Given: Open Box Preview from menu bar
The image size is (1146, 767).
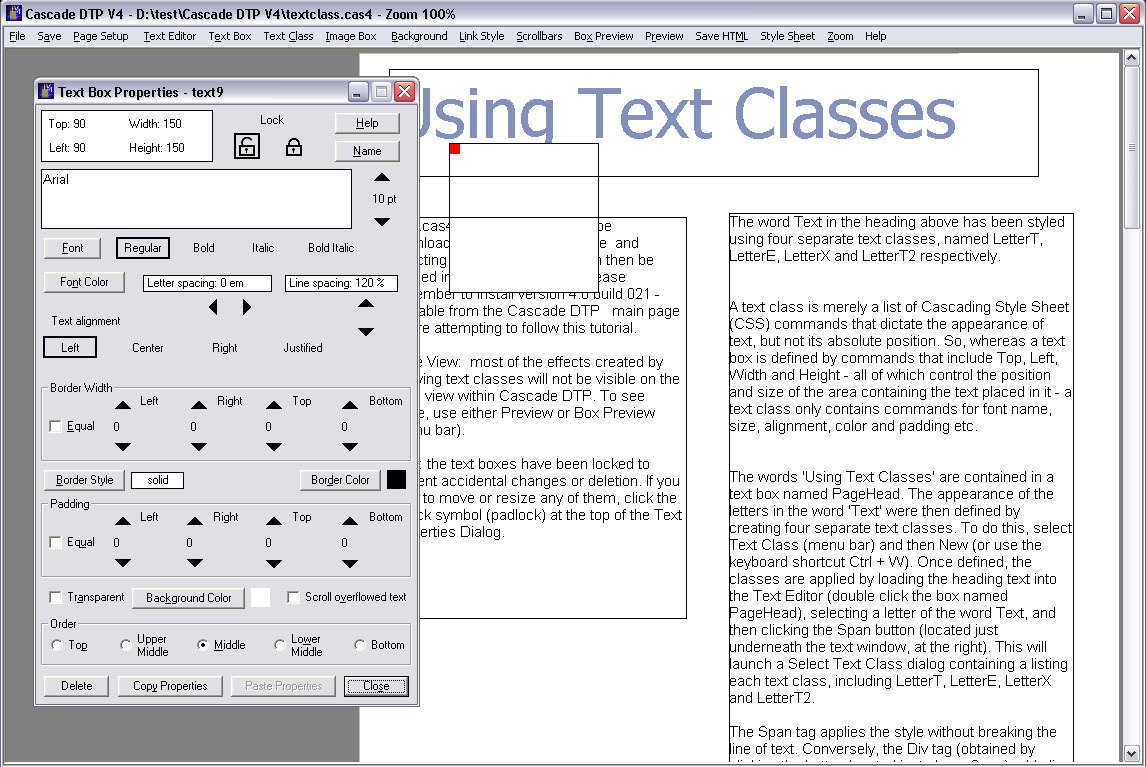Looking at the screenshot, I should click(604, 36).
